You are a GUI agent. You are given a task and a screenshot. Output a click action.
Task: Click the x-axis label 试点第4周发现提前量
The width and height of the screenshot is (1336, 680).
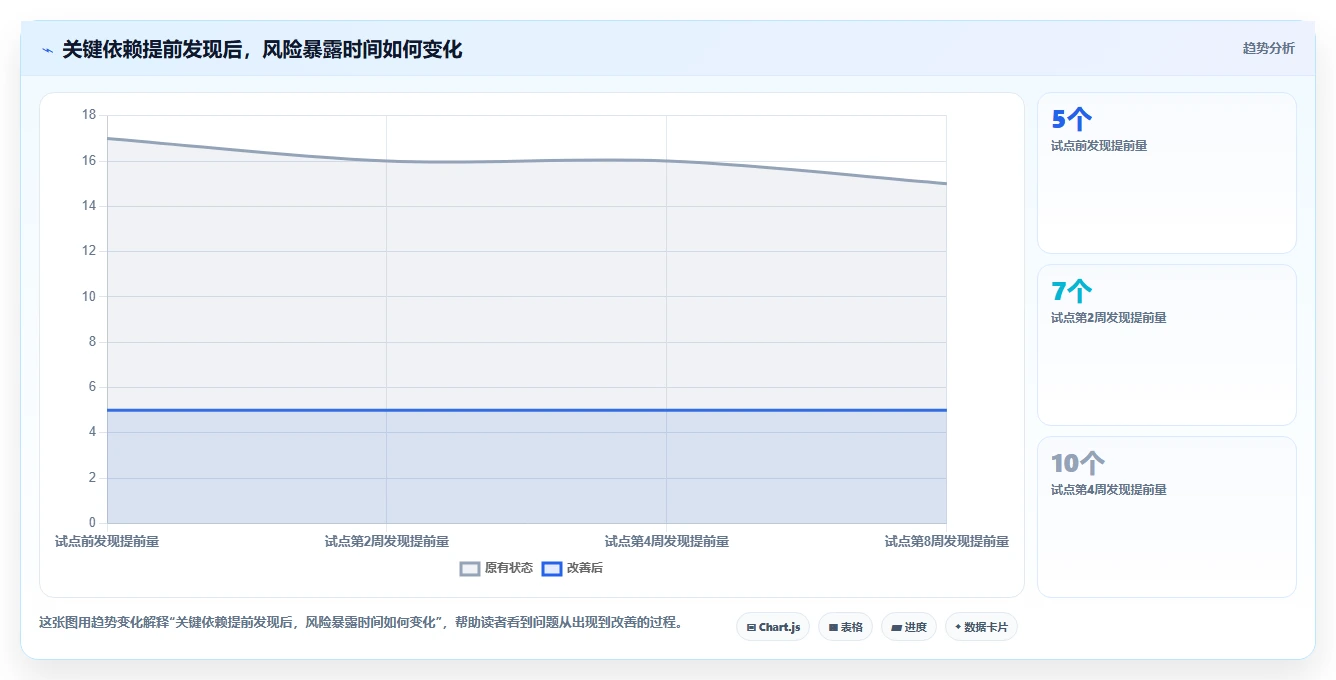point(667,541)
